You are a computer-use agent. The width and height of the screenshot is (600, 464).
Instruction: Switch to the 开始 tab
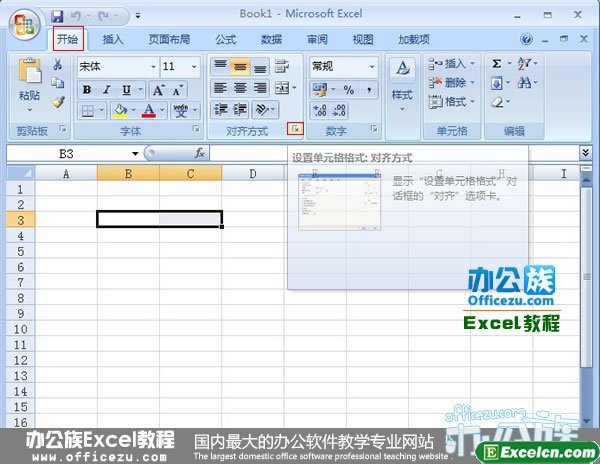click(x=68, y=39)
